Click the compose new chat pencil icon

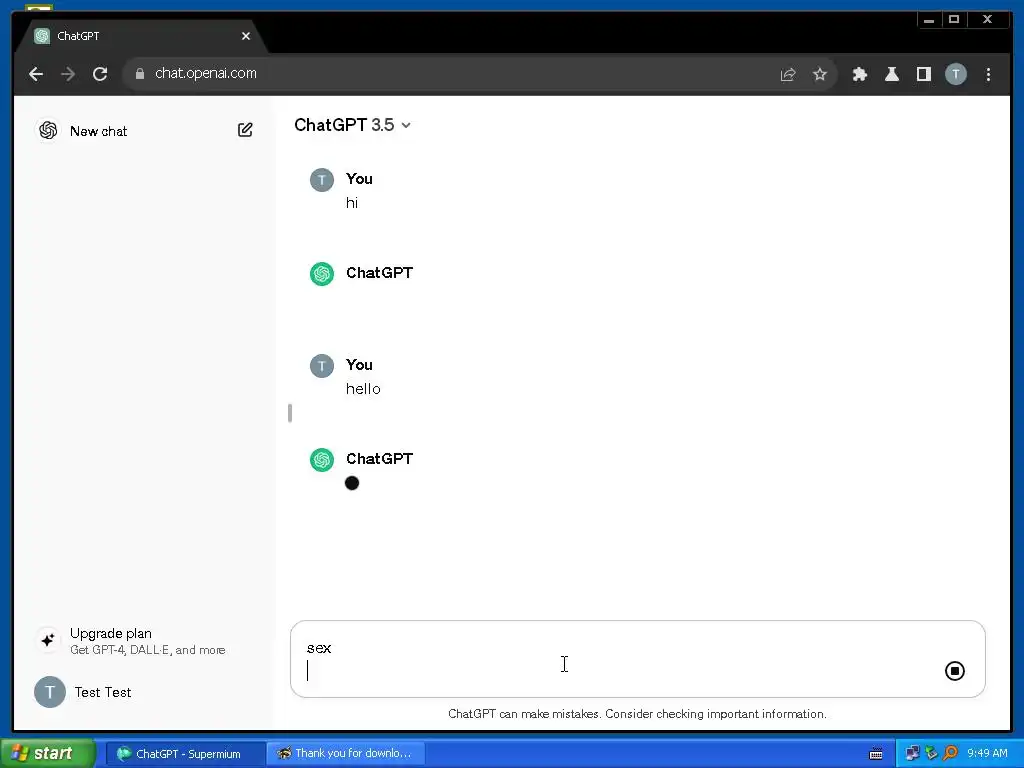(245, 130)
